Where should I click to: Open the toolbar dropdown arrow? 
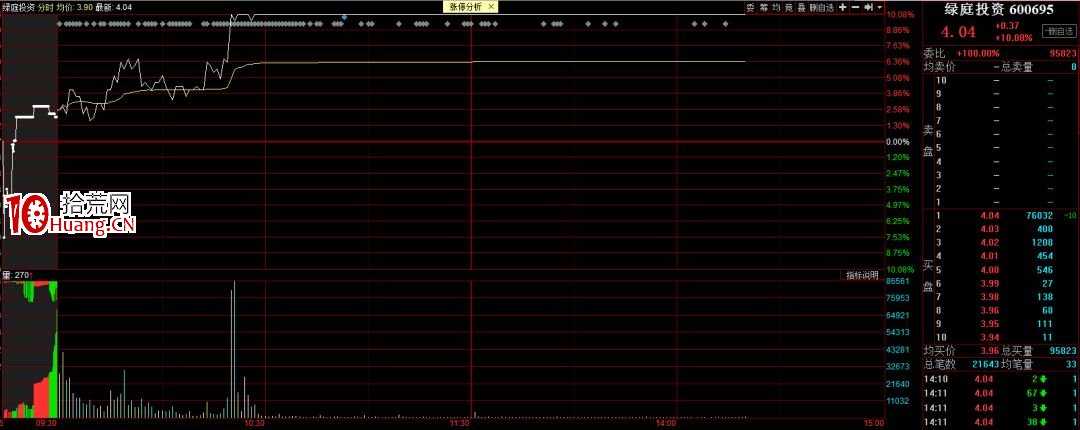coord(879,7)
